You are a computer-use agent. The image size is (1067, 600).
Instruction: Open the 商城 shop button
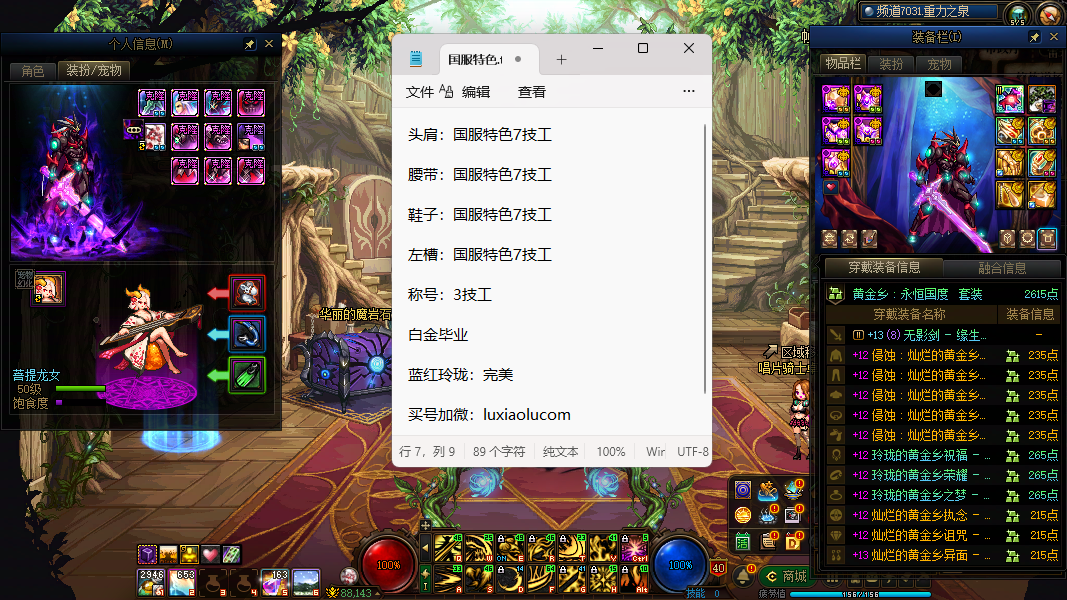[x=786, y=577]
